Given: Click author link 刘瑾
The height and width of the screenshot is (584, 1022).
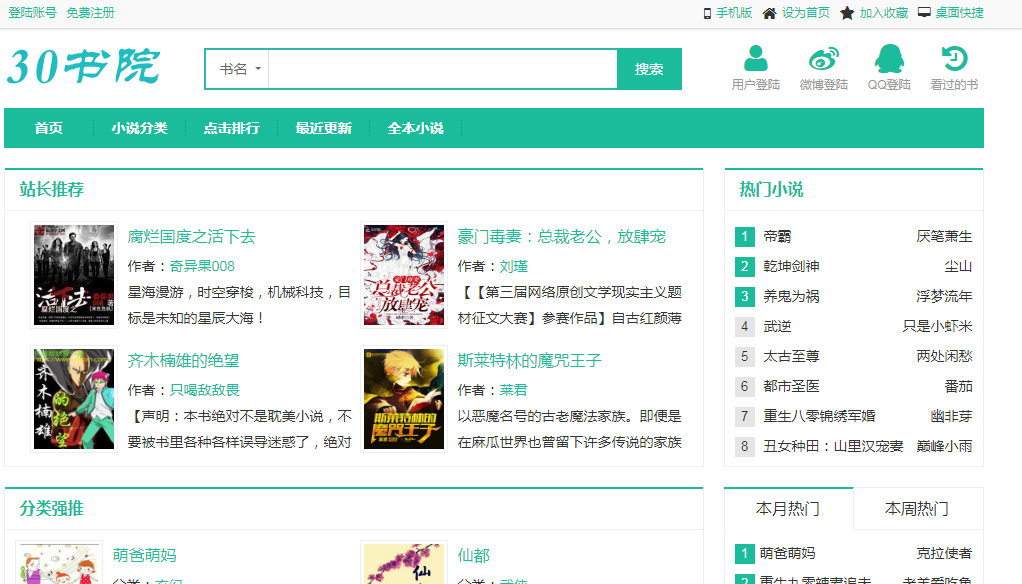Looking at the screenshot, I should pyautogui.click(x=514, y=266).
